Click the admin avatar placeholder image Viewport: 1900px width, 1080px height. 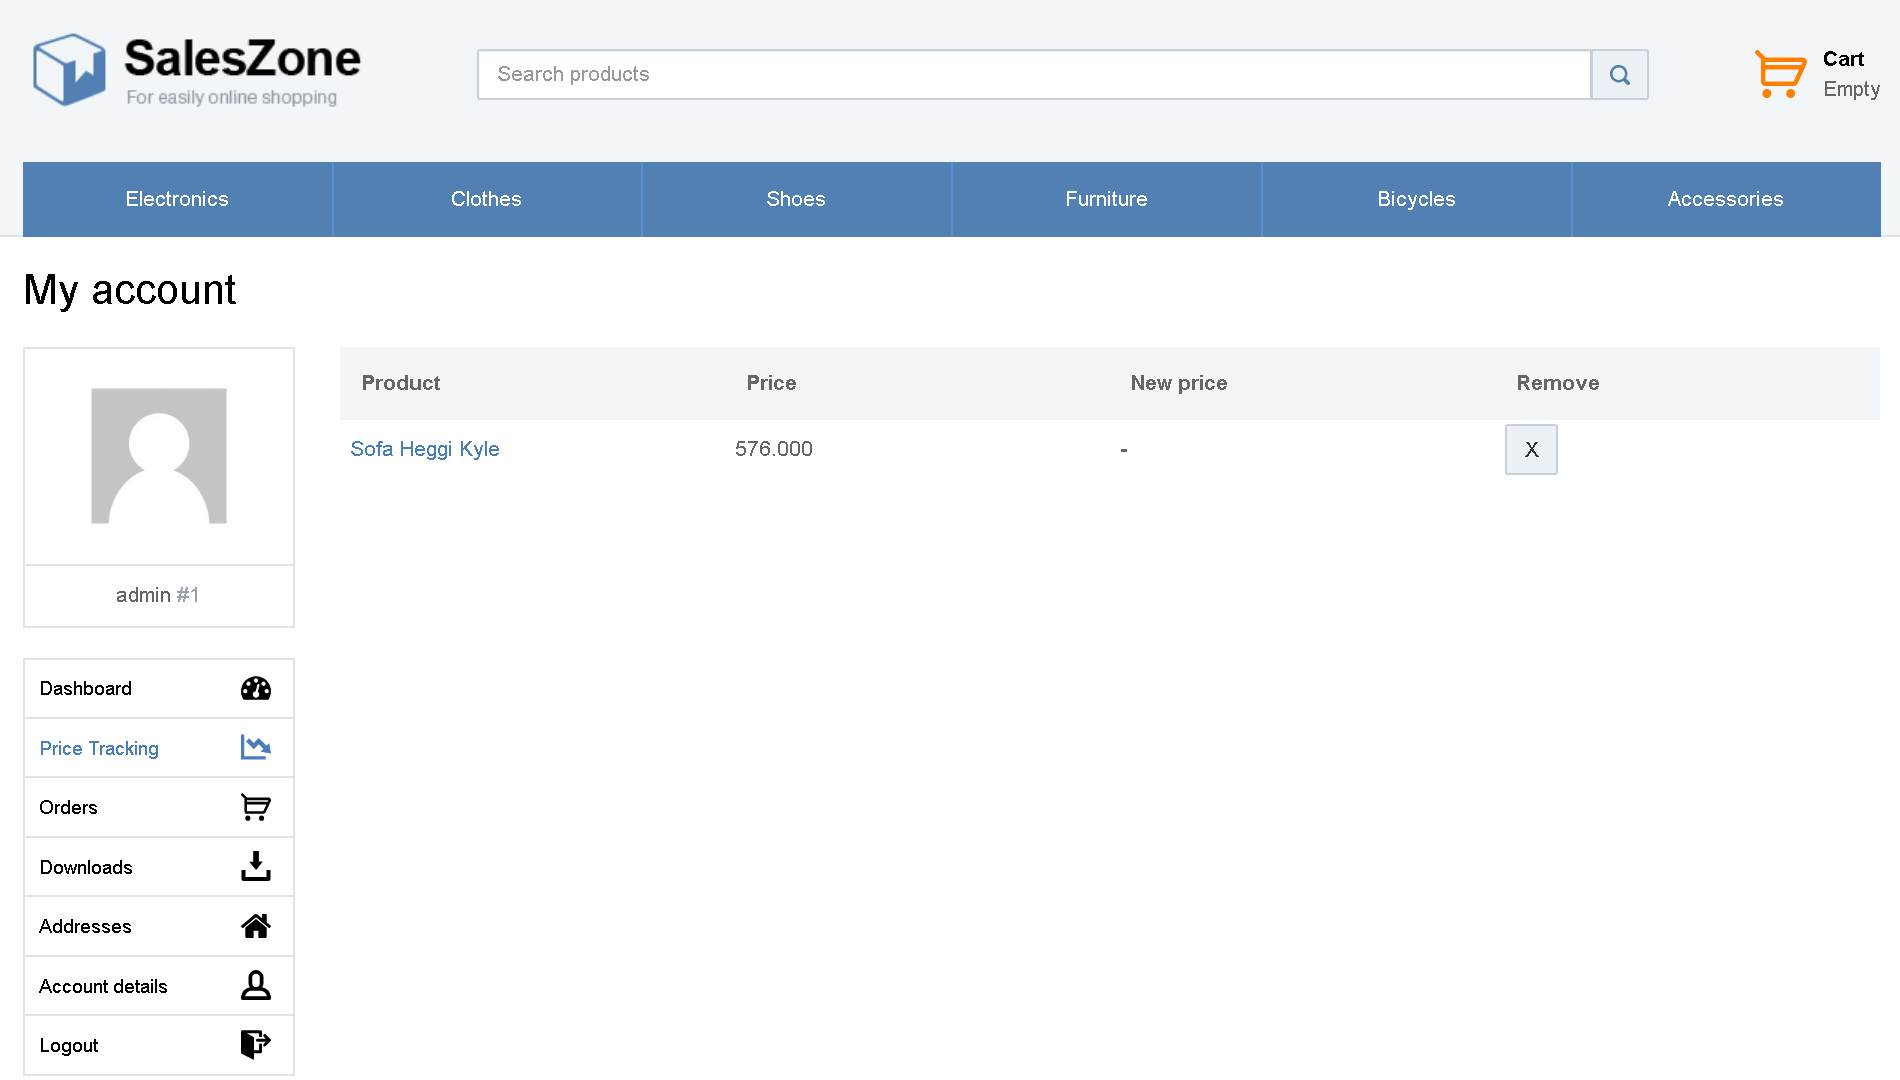pyautogui.click(x=159, y=456)
